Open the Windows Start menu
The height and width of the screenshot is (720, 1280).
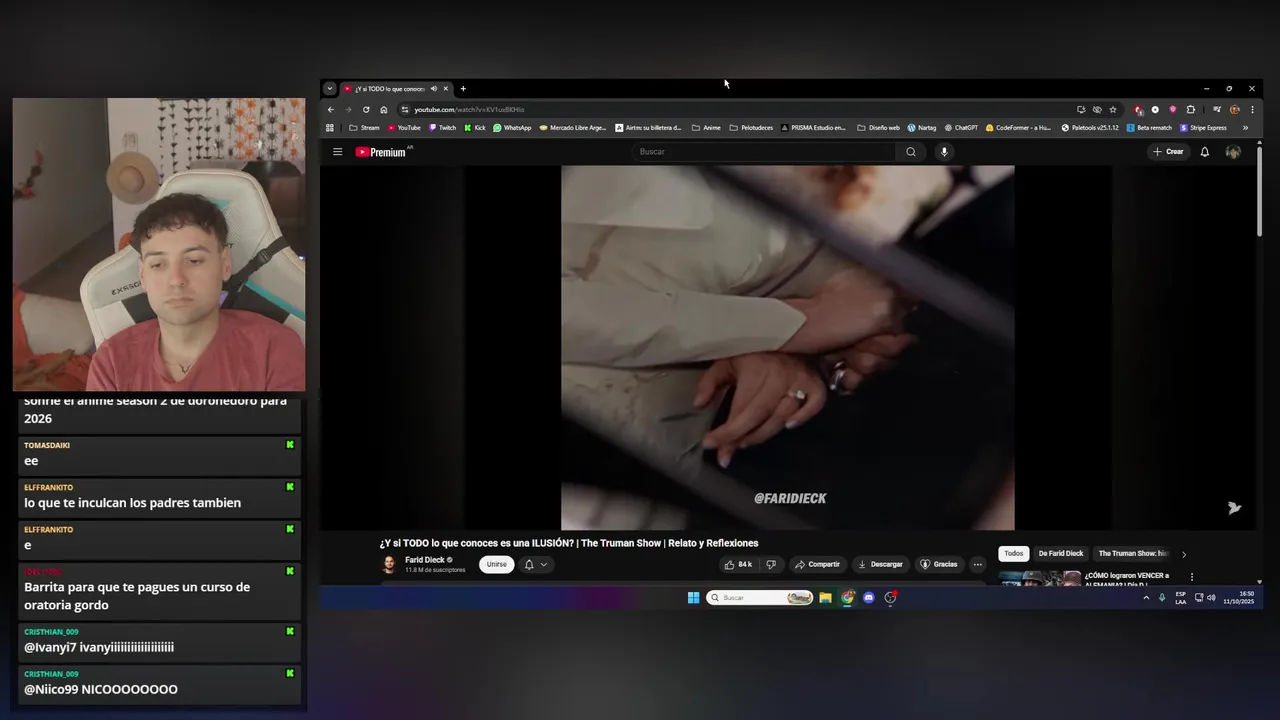pos(693,598)
